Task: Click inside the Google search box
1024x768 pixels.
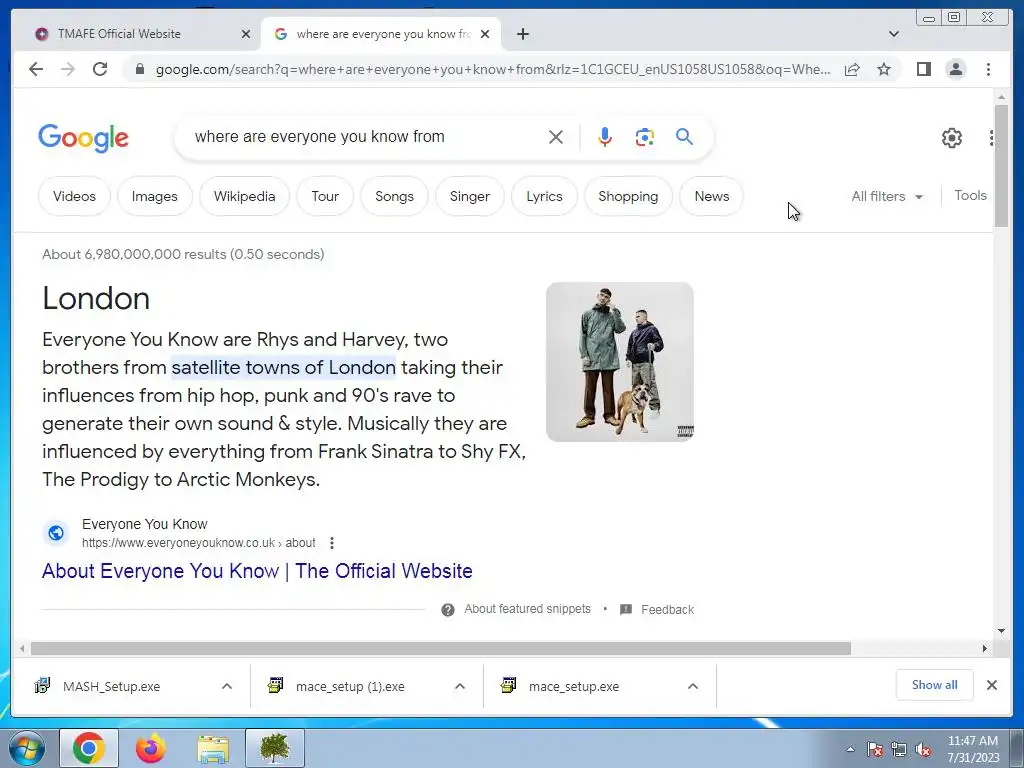Action: coord(366,136)
